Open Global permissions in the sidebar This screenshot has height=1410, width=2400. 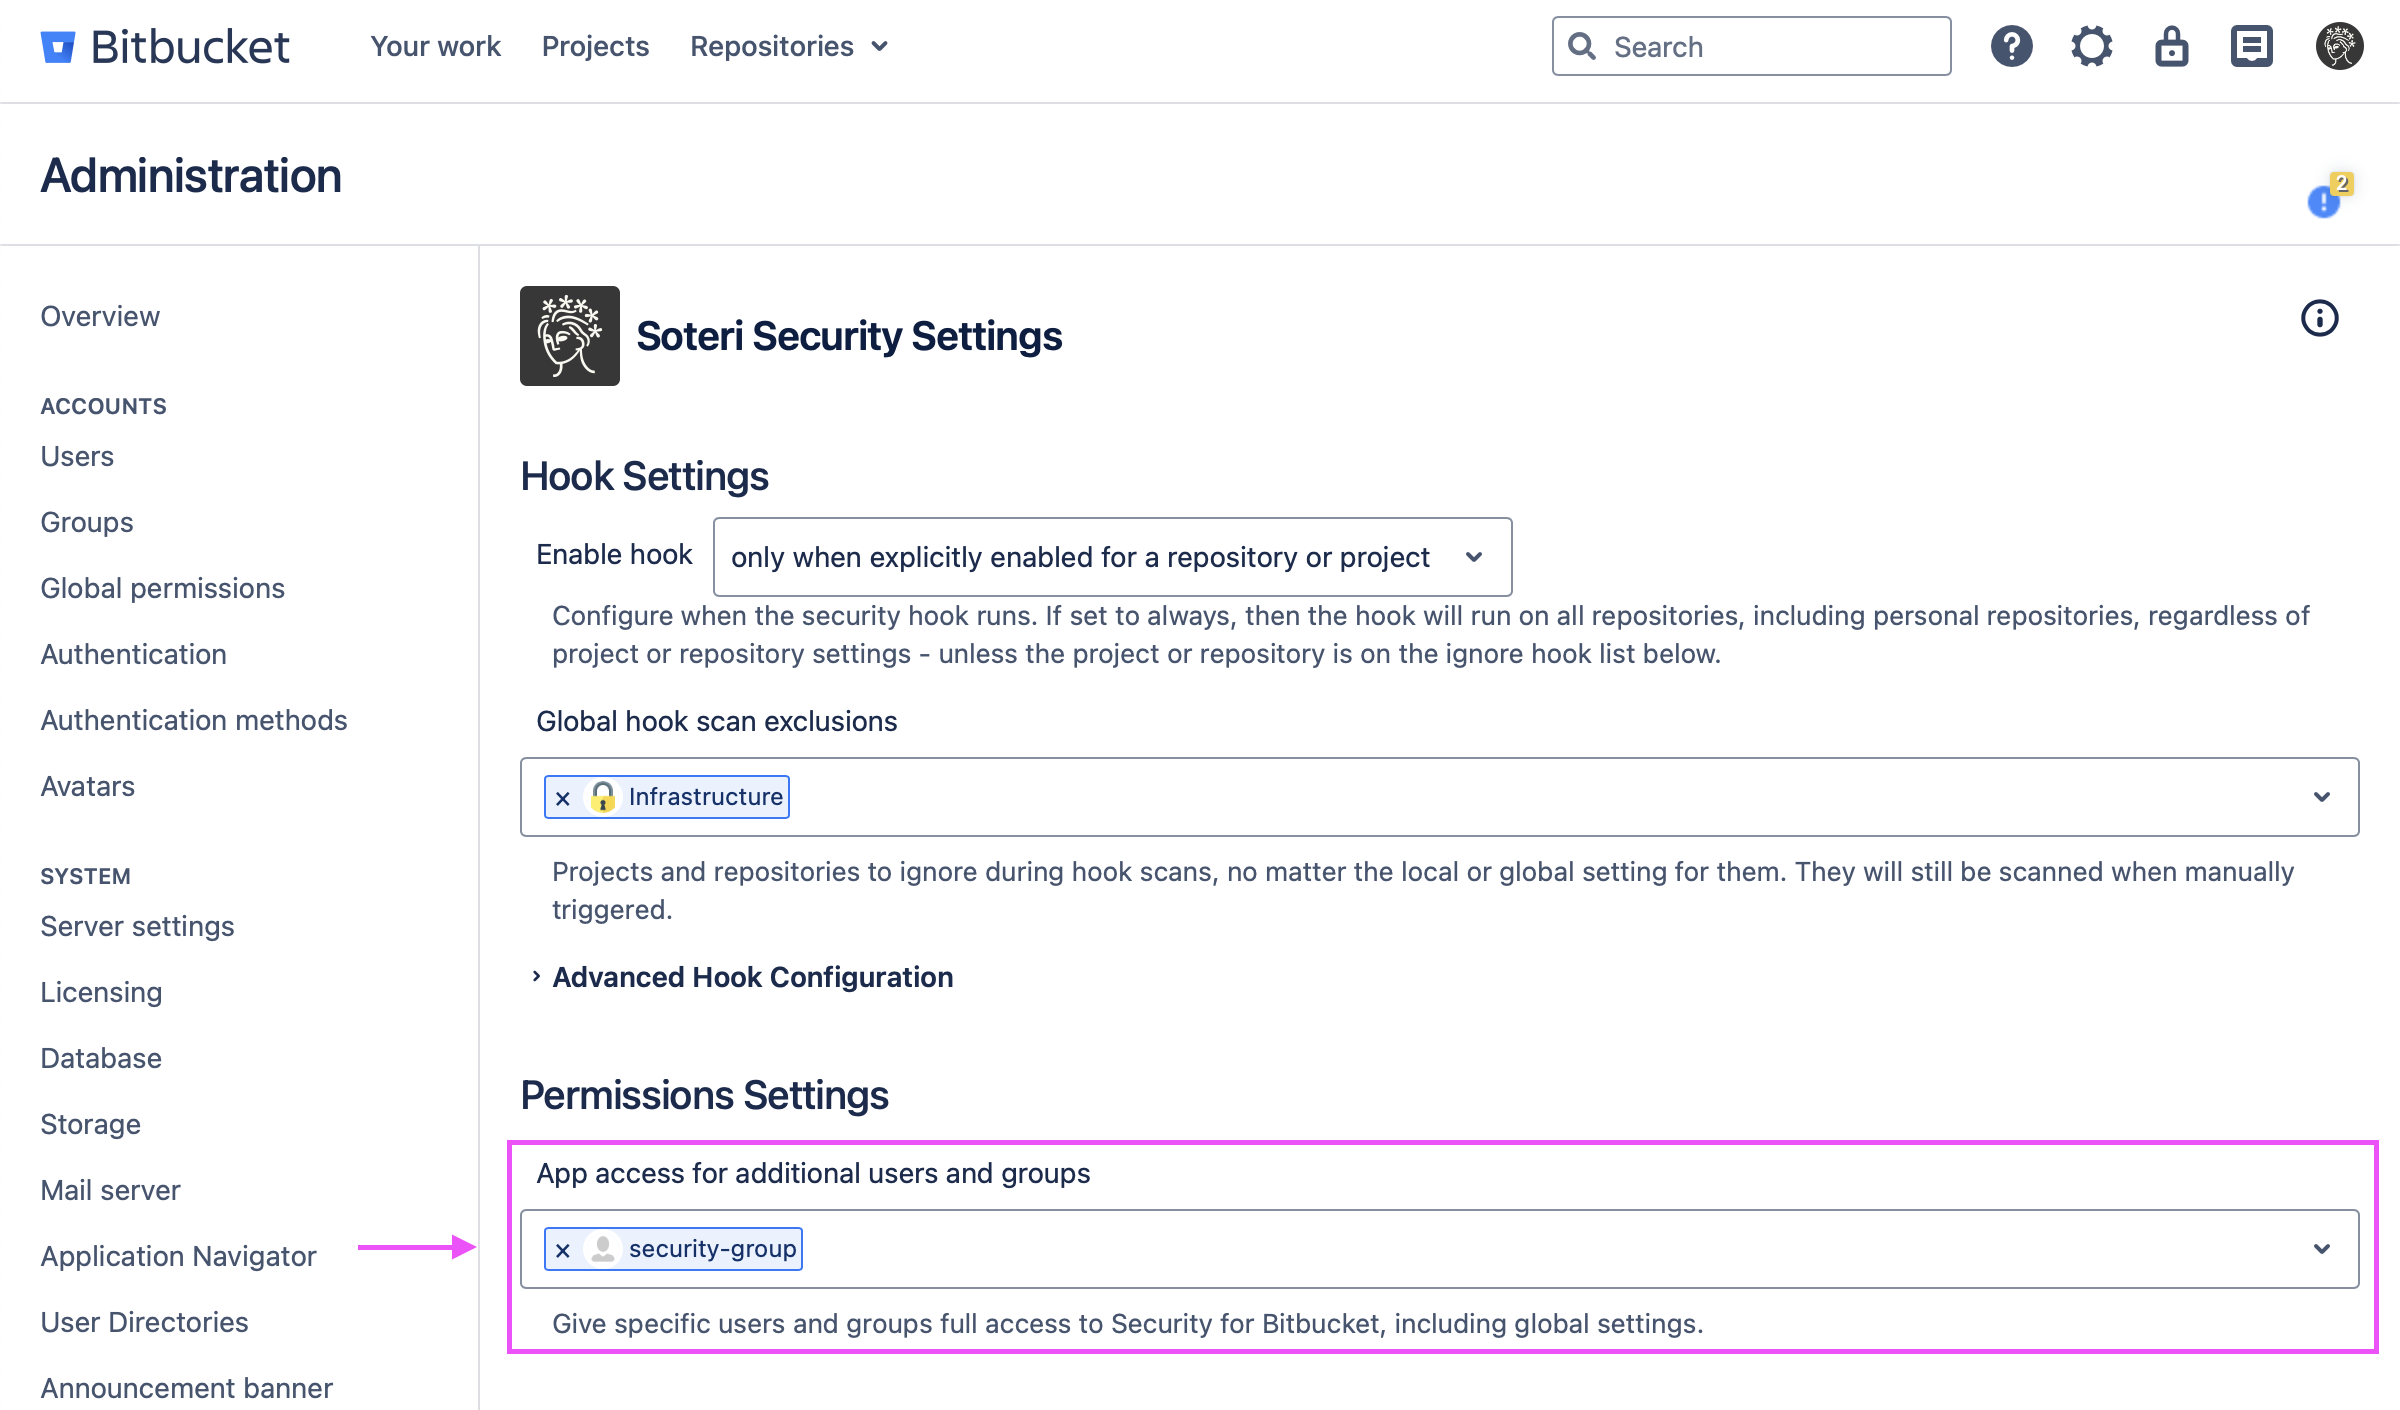tap(162, 588)
